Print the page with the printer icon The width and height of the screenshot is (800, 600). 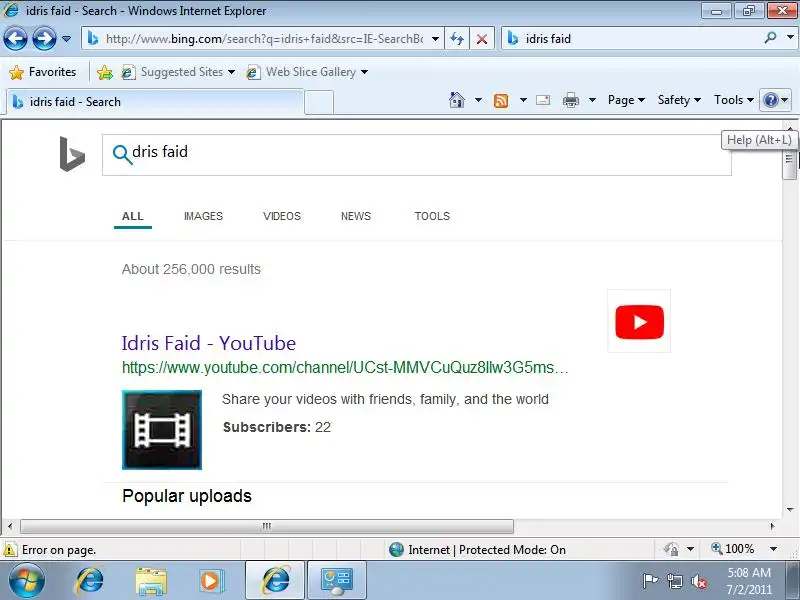coord(570,100)
